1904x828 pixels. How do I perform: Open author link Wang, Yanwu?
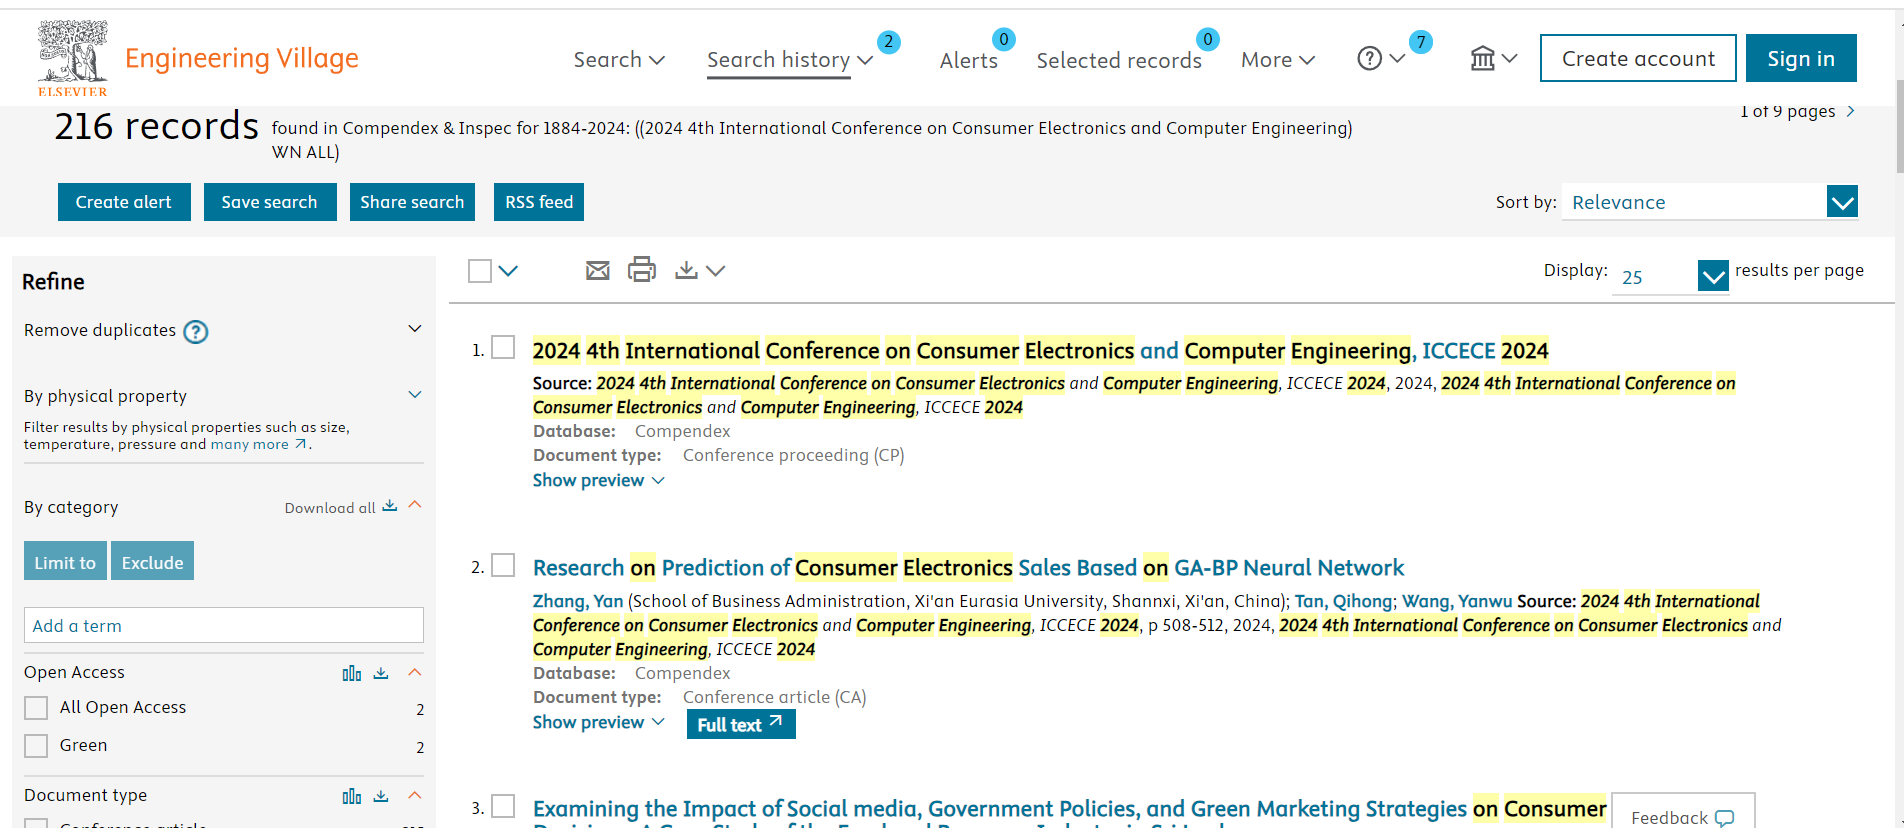[x=1457, y=601]
